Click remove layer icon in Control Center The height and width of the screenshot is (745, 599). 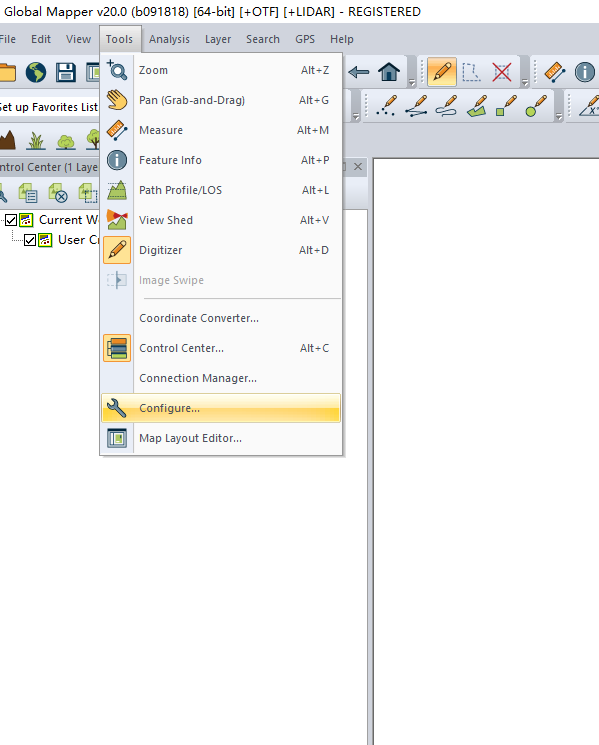pos(58,194)
